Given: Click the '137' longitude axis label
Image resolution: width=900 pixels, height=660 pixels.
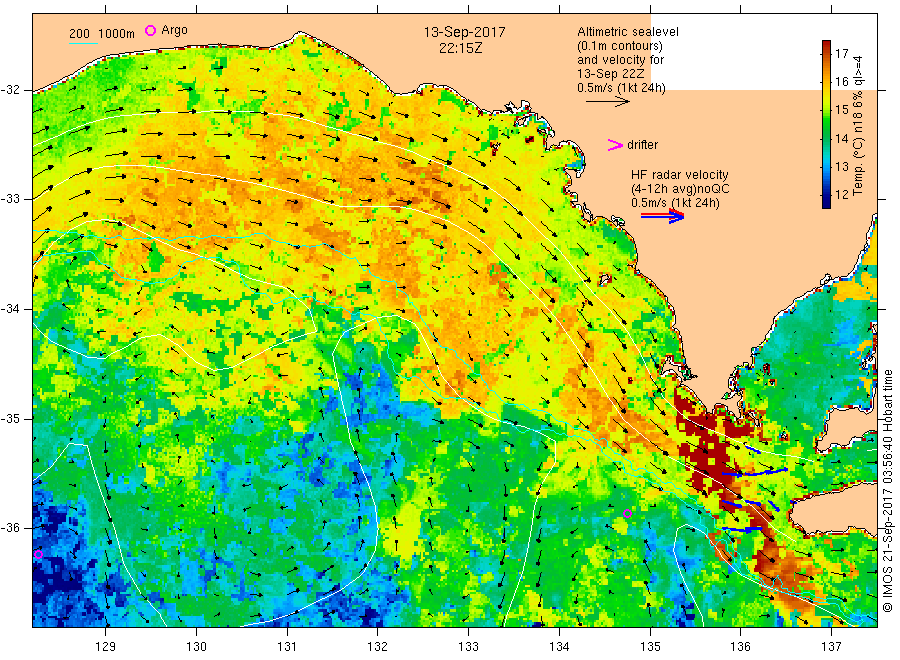Looking at the screenshot, I should point(831,647).
